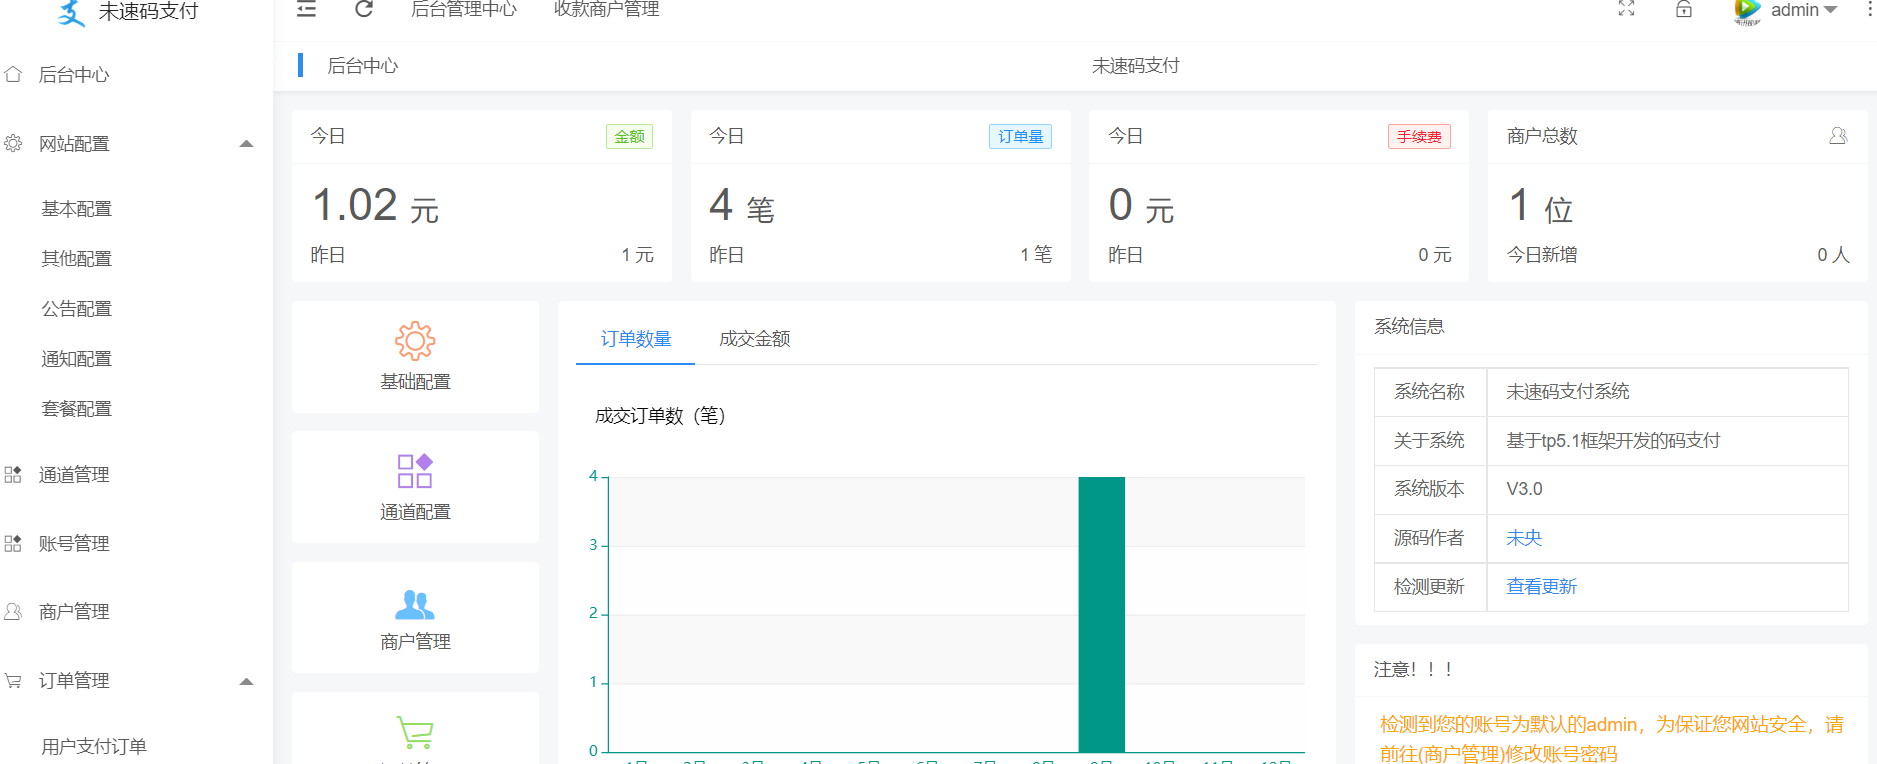The height and width of the screenshot is (764, 1877).
Task: Collapse the 网站配置 menu arrow
Action: click(x=246, y=144)
